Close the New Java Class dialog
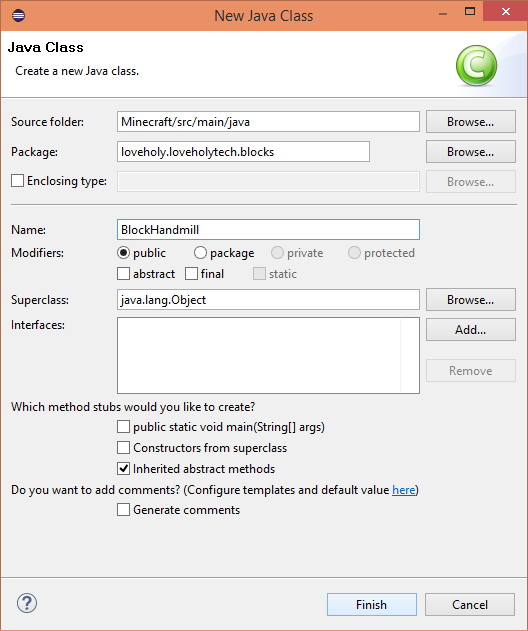The height and width of the screenshot is (631, 528). click(x=505, y=11)
